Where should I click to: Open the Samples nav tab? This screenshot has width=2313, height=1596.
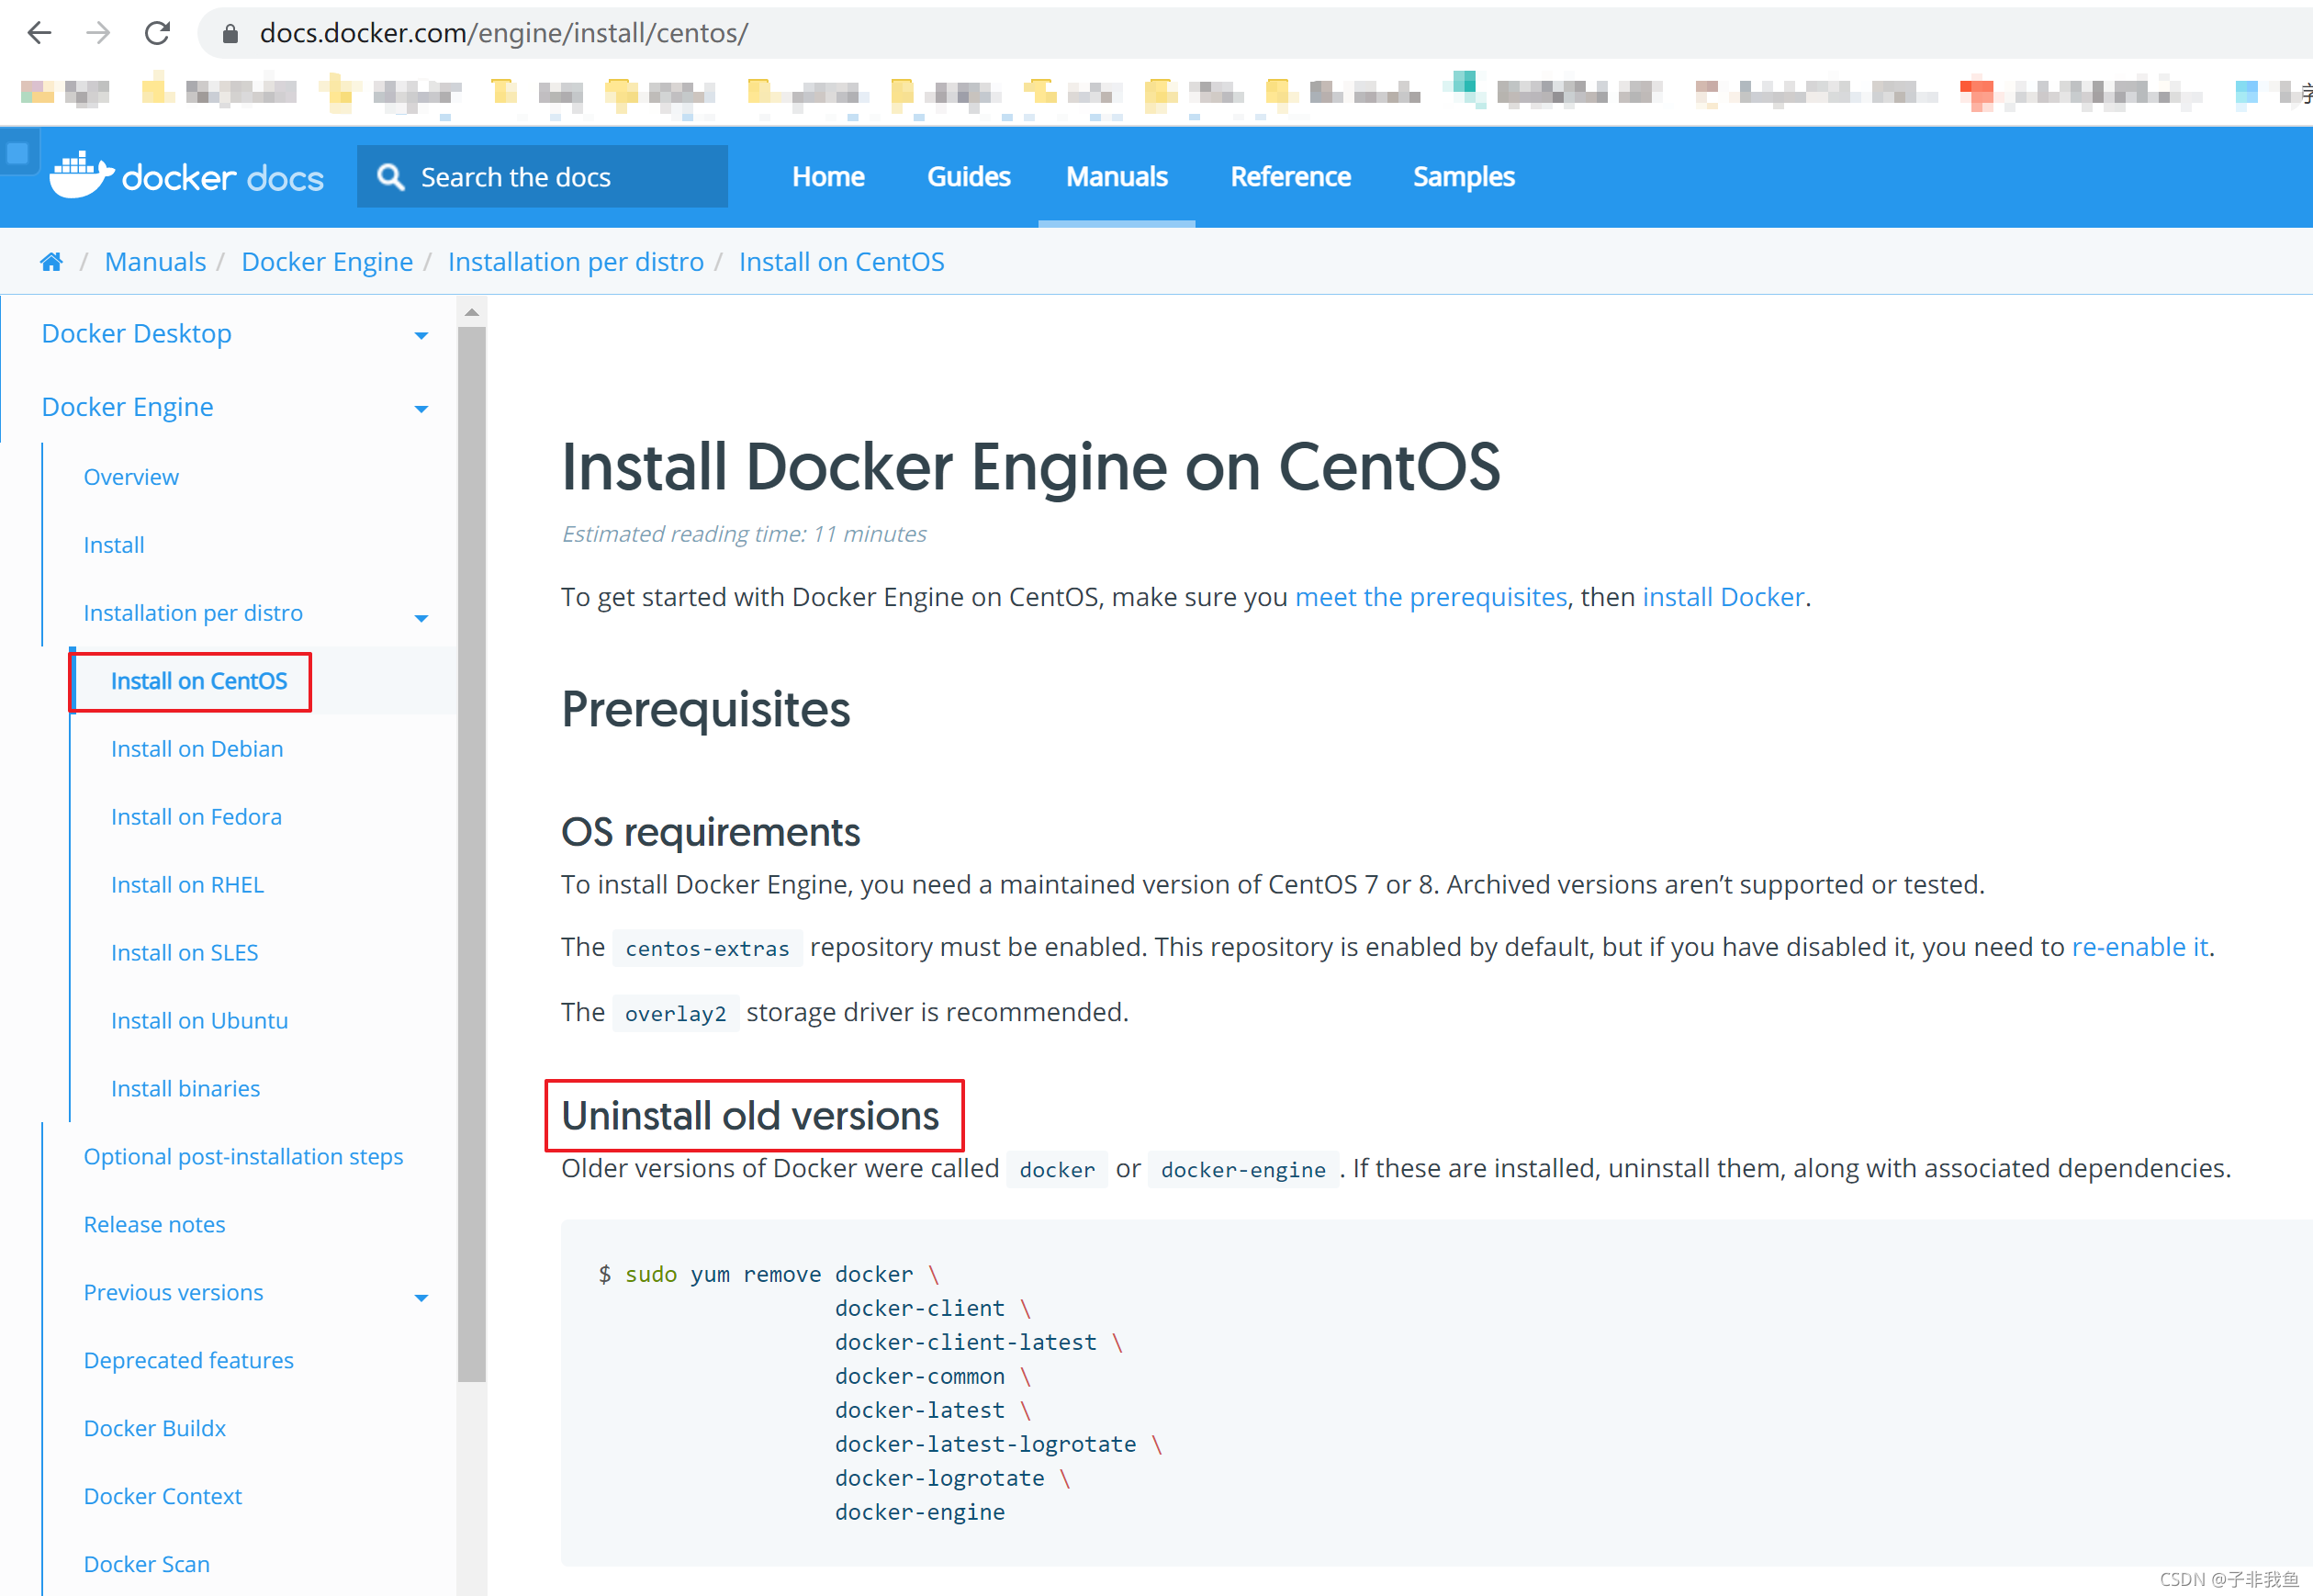click(x=1463, y=177)
